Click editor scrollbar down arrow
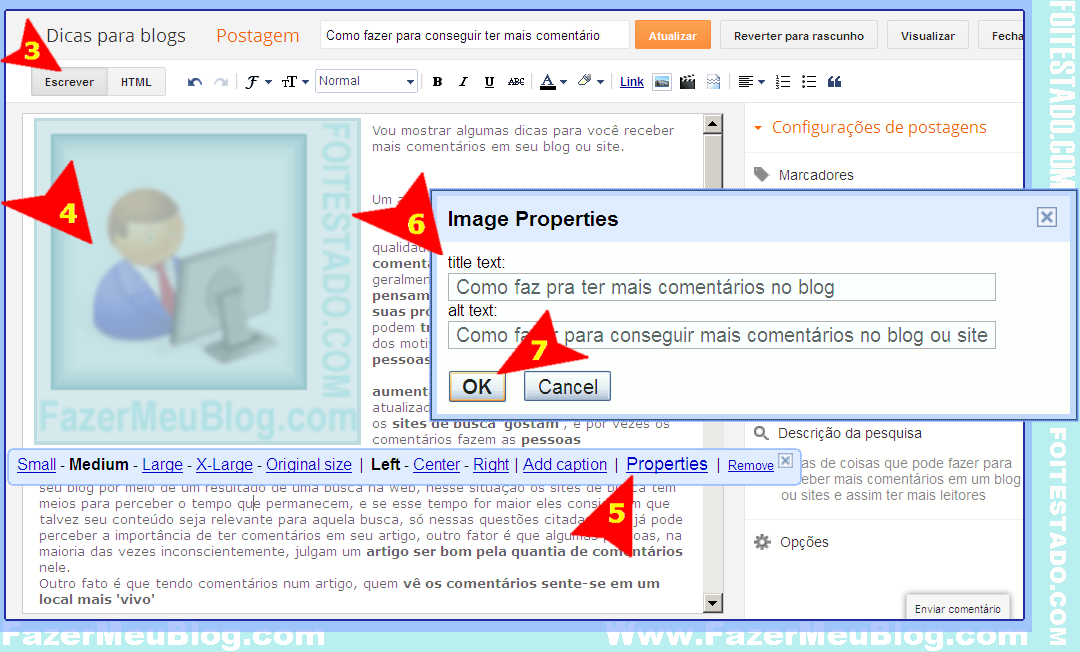Screen dimensions: 1080x652 (x=712, y=603)
